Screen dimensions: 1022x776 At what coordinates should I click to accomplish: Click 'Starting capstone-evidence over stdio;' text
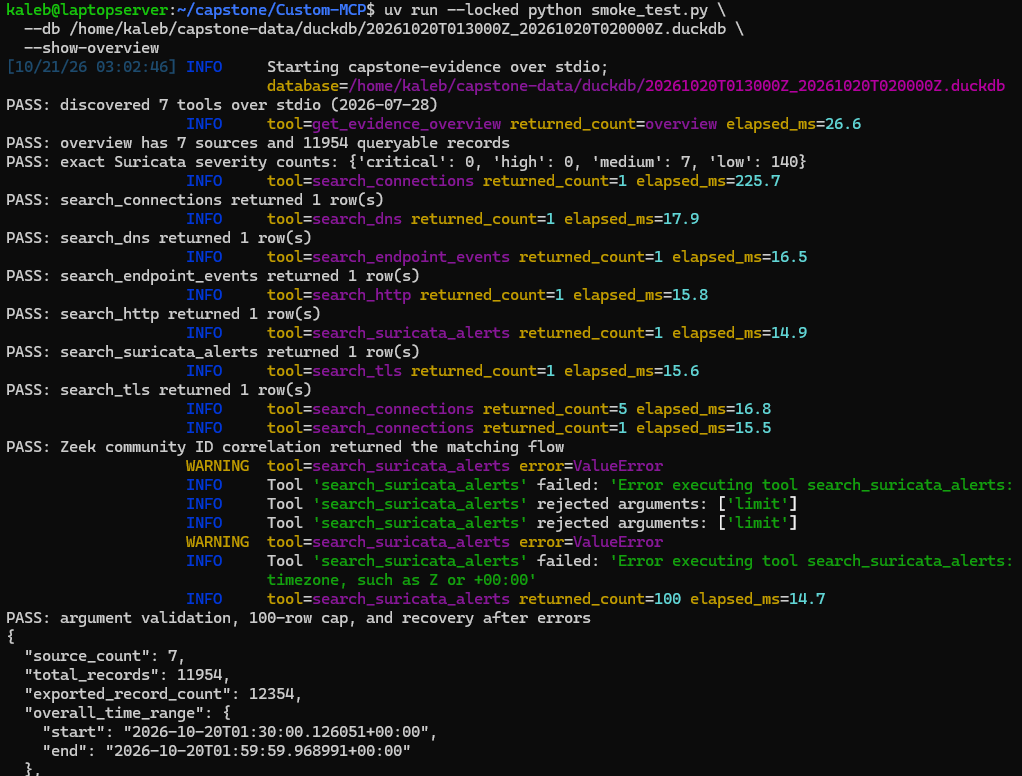pyautogui.click(x=437, y=67)
